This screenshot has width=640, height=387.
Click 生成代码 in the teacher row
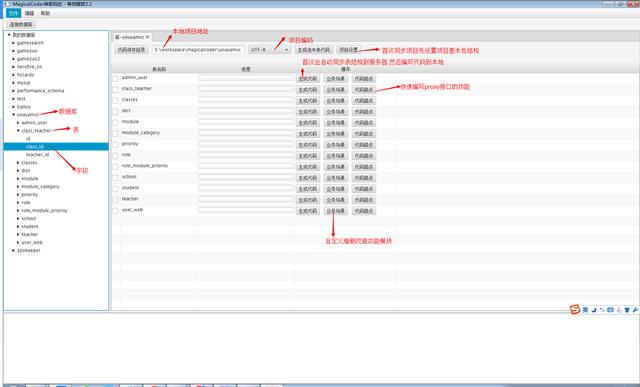click(x=308, y=200)
